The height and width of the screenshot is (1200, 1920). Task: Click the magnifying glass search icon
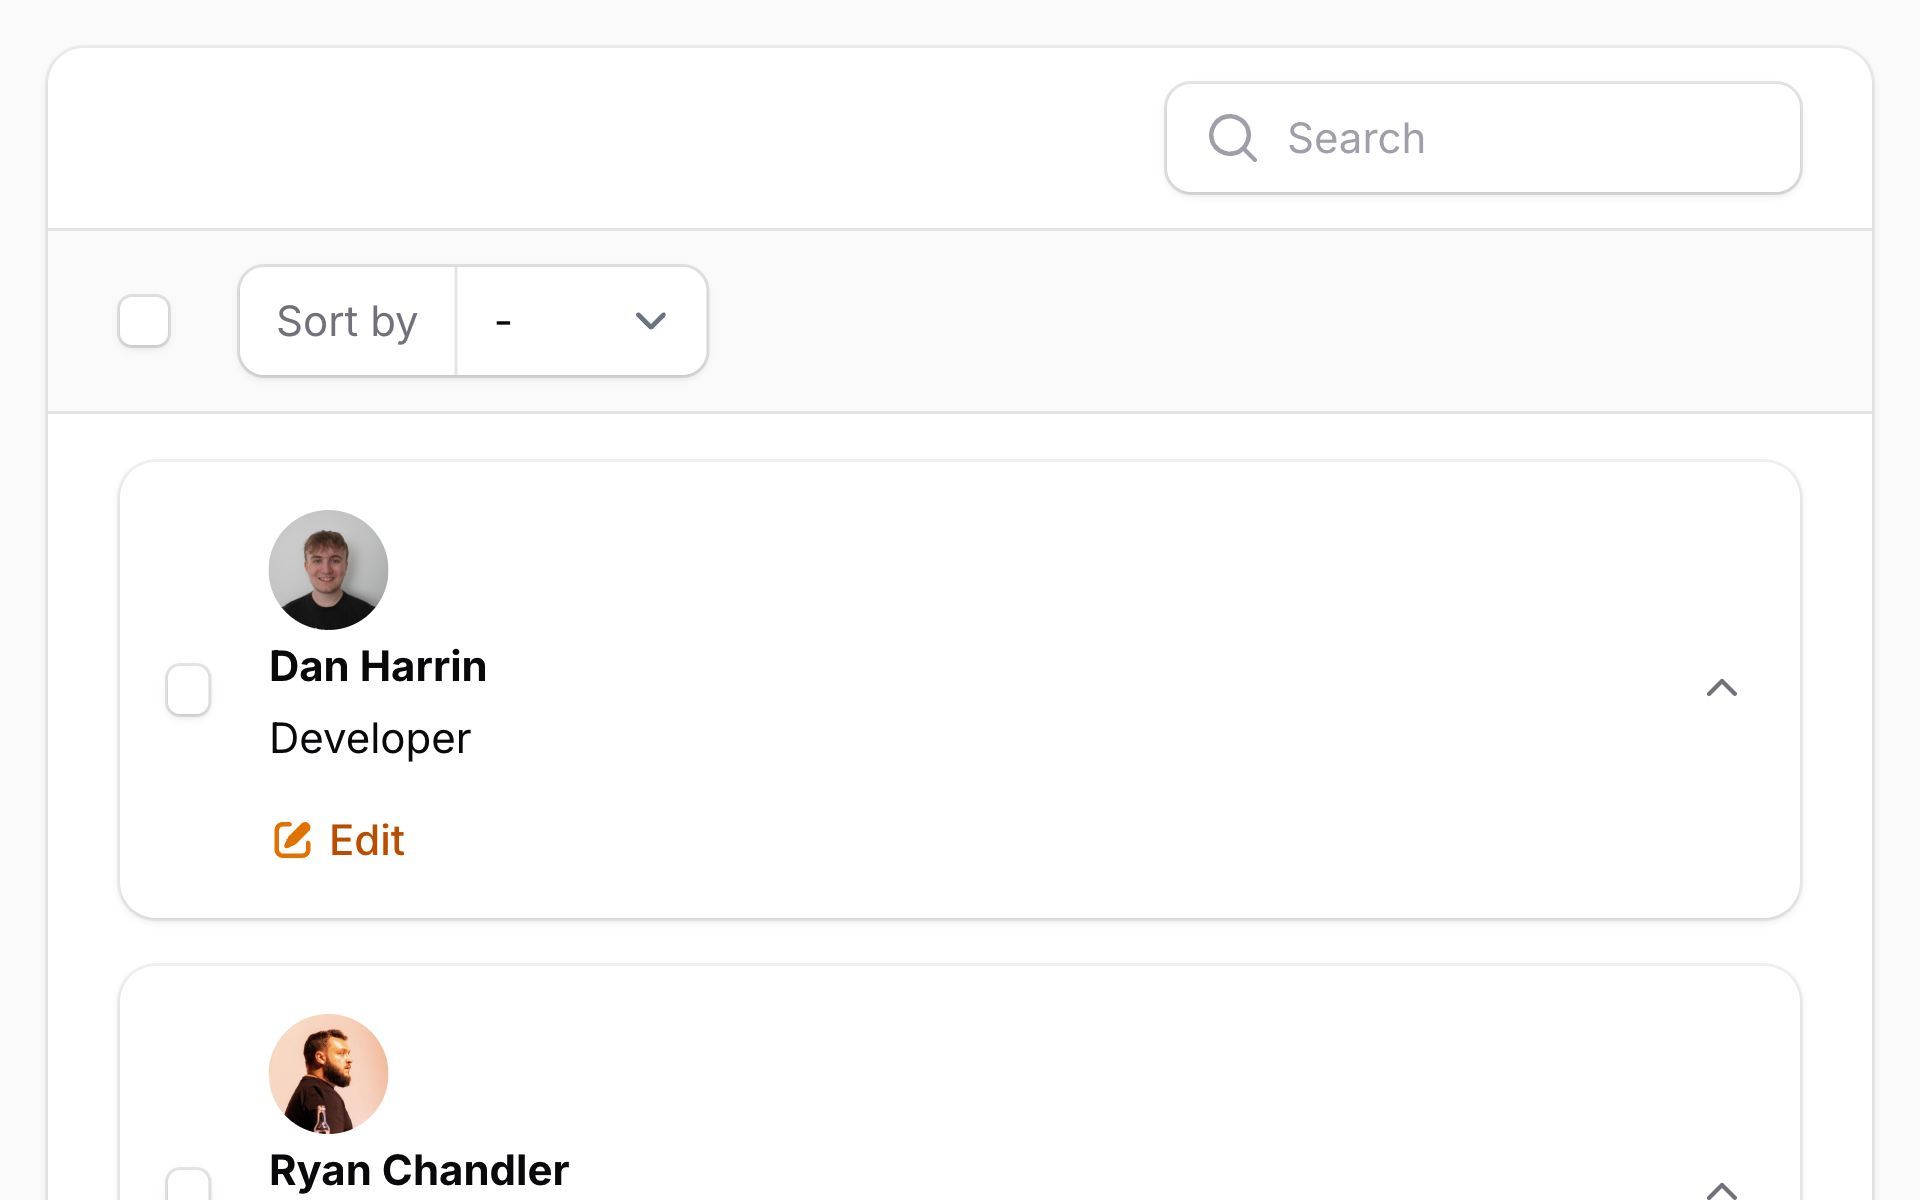(x=1232, y=138)
